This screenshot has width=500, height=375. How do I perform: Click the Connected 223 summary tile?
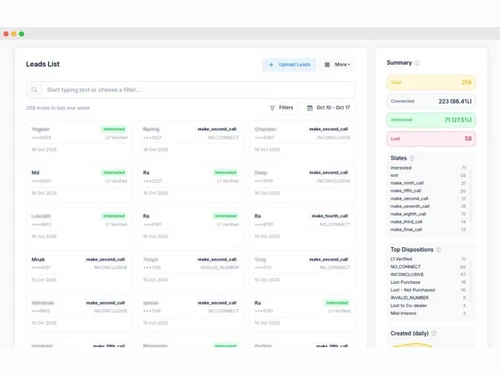coord(431,101)
